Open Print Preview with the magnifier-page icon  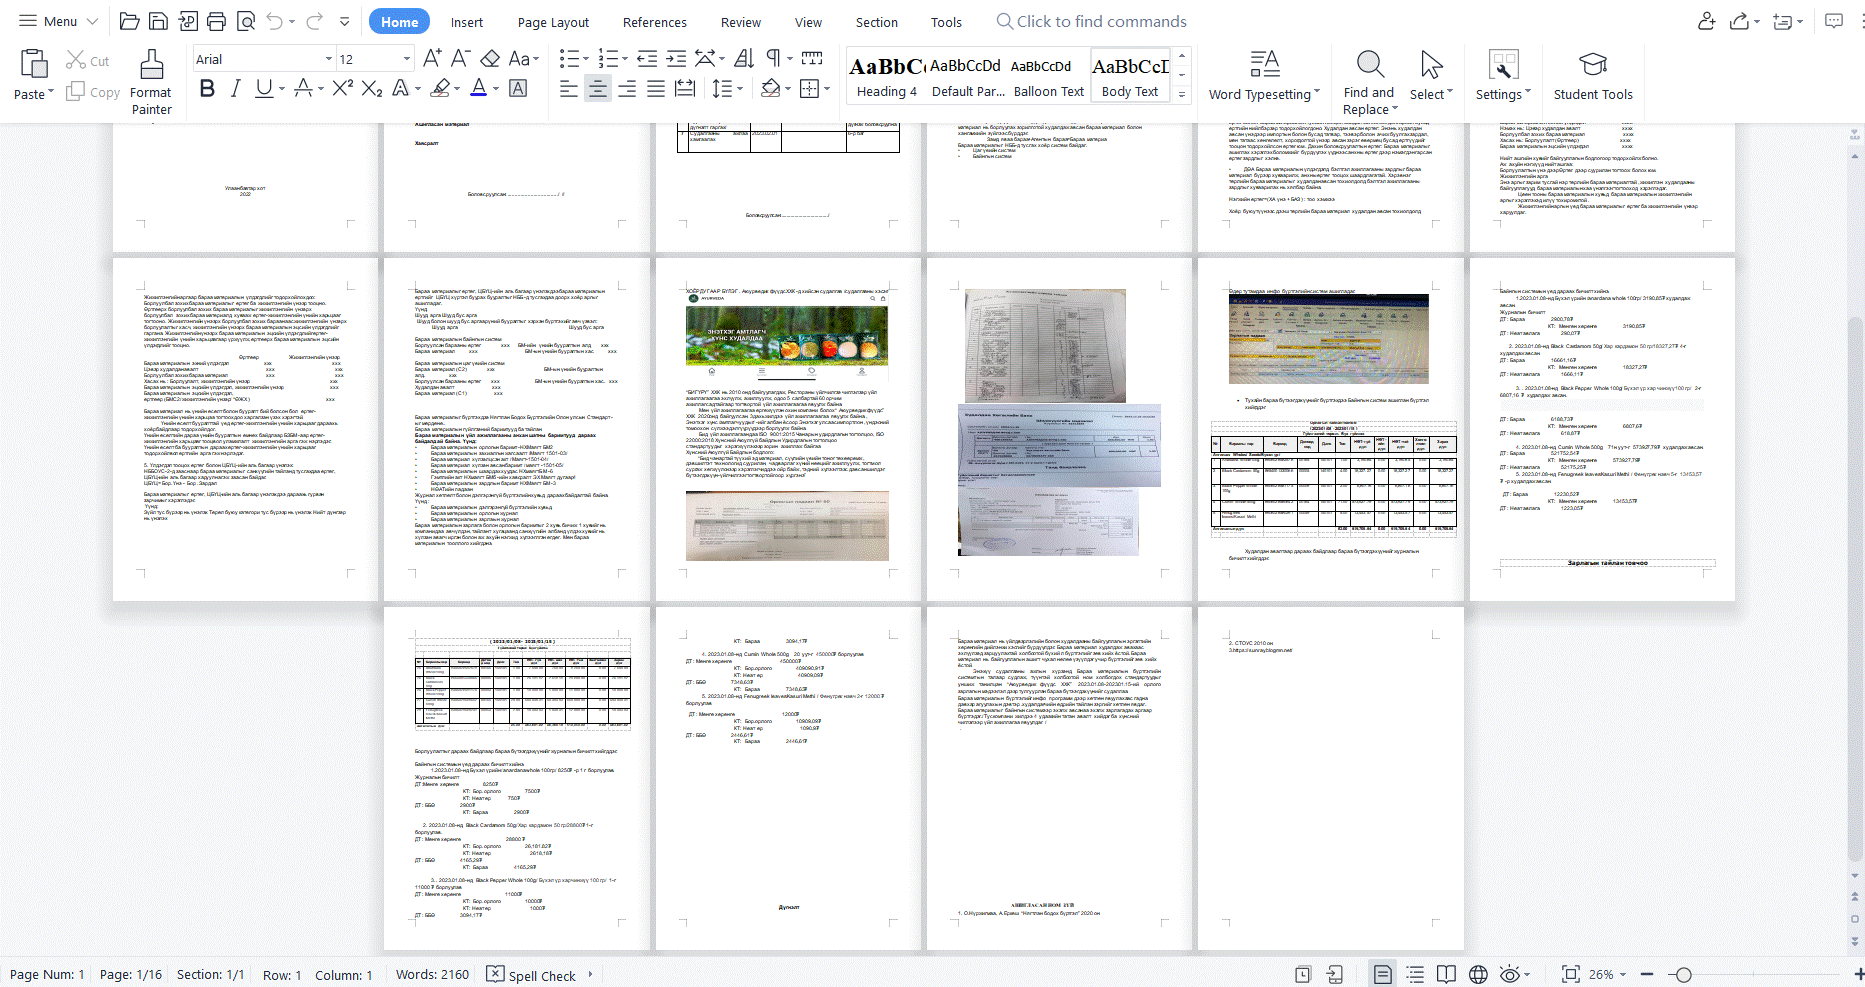[245, 21]
